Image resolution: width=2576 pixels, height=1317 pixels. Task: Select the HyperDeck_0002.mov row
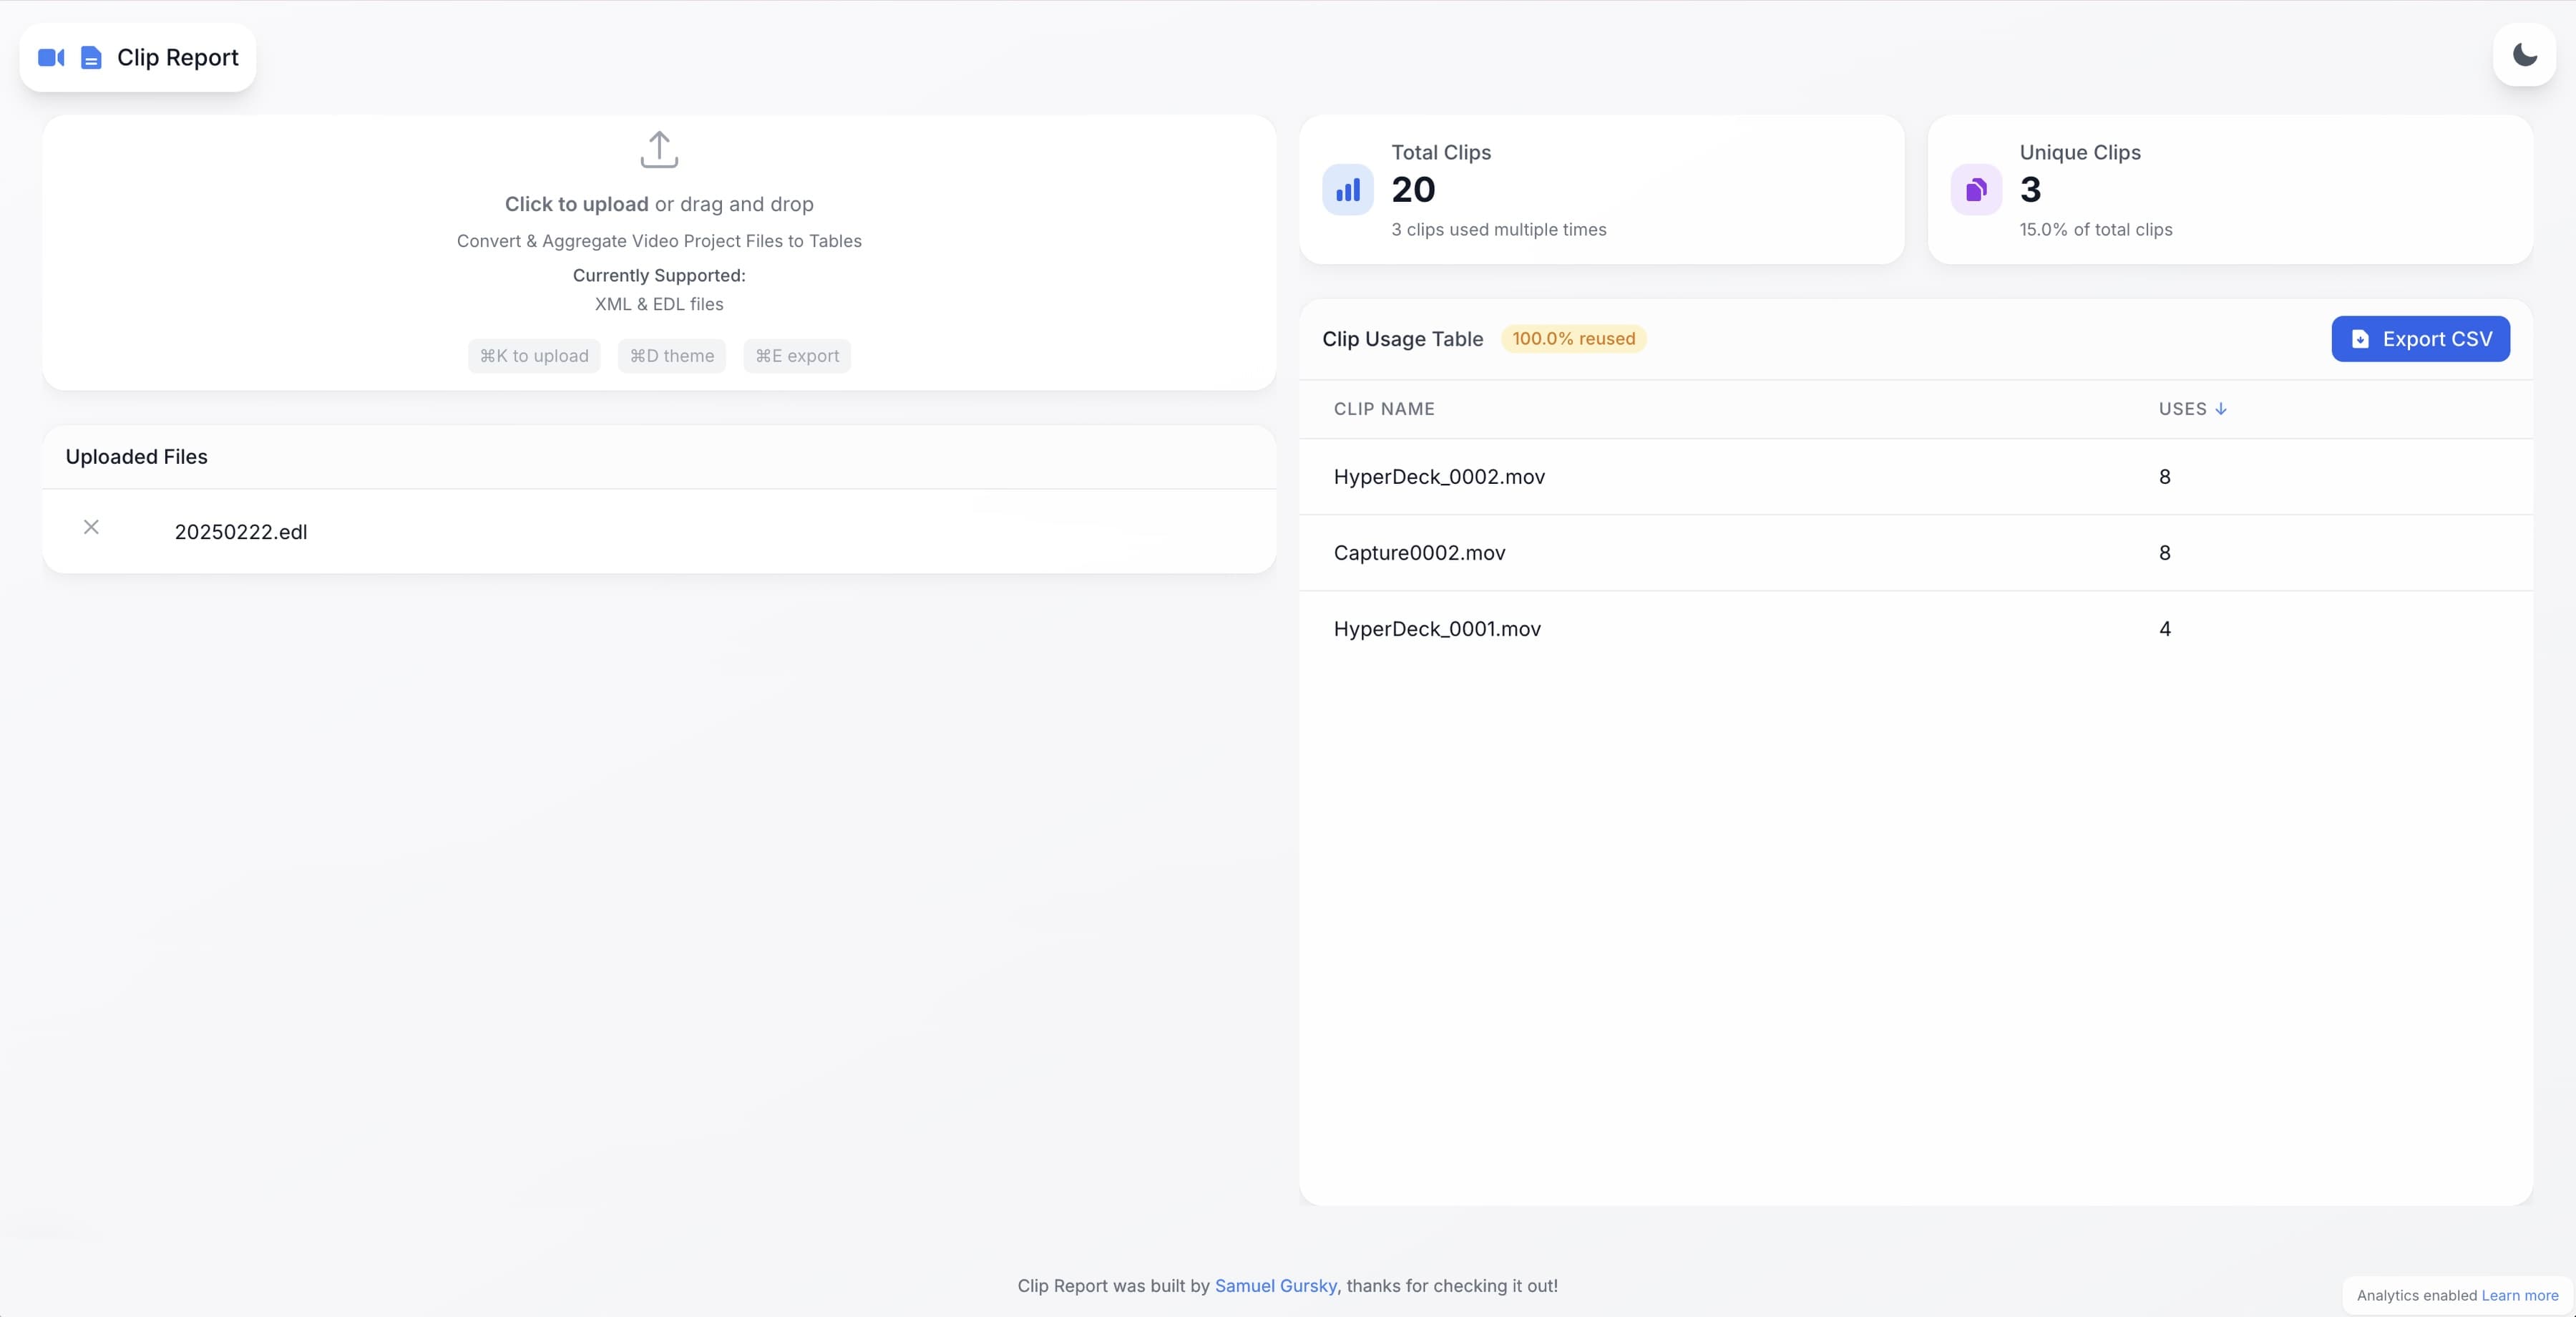click(1916, 477)
